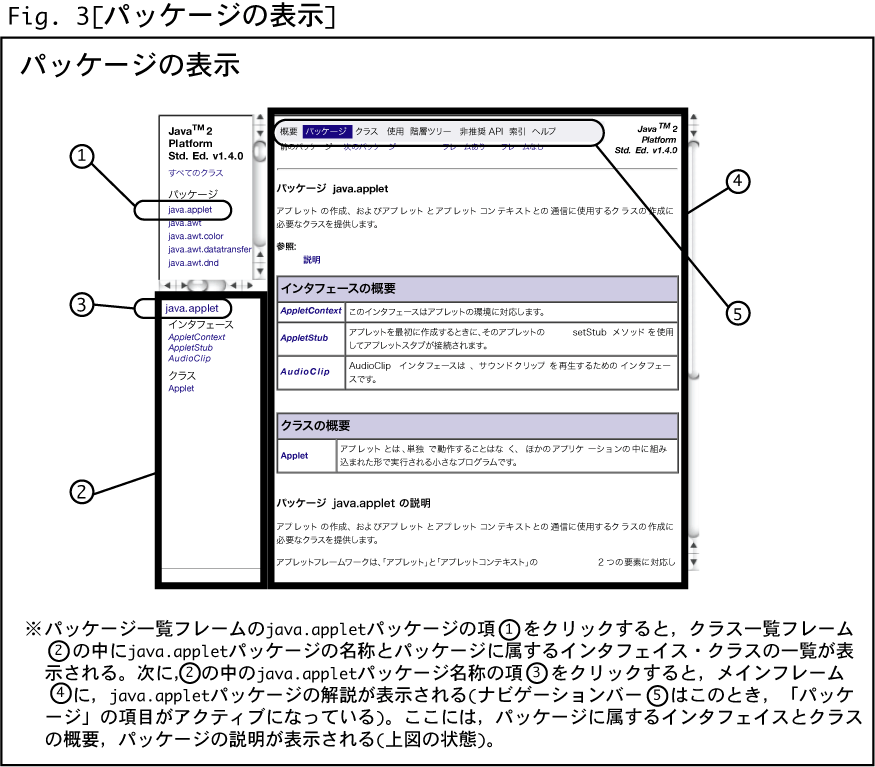Open AudioClip in the class list frame

[189, 358]
